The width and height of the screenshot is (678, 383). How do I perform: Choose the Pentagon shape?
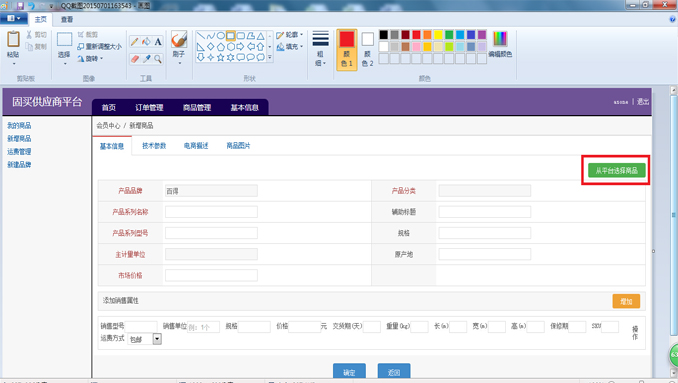tap(221, 46)
